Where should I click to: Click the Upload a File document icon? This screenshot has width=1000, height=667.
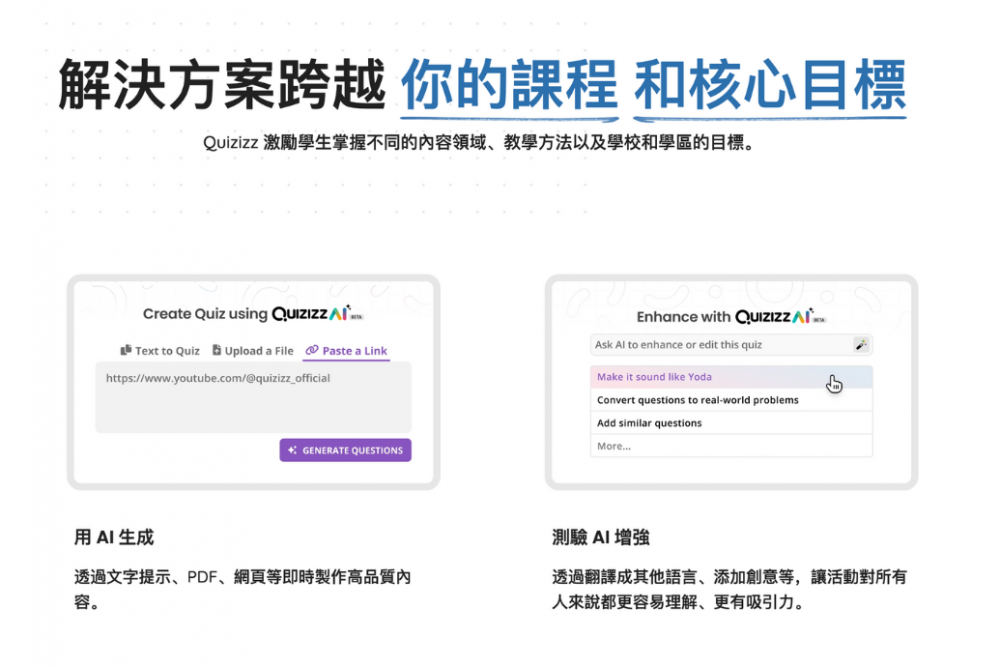pos(216,351)
